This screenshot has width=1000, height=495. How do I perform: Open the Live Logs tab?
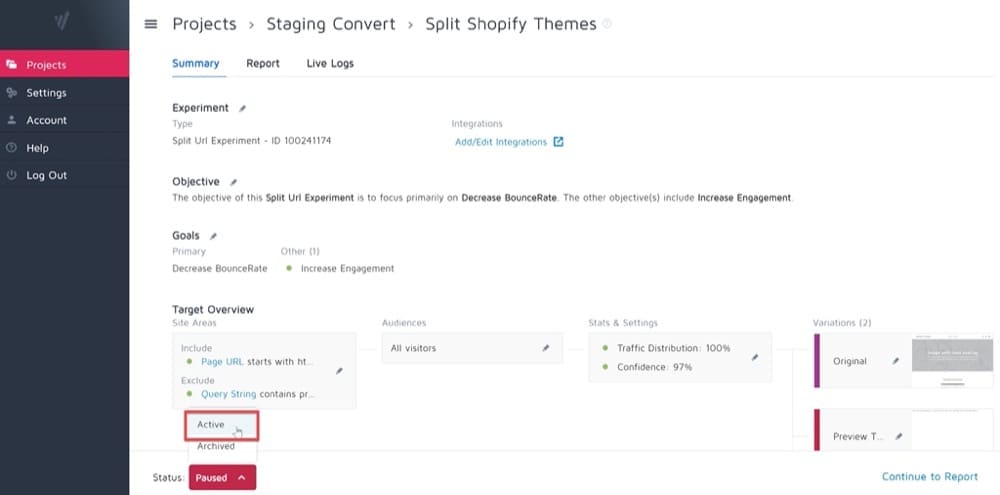[330, 63]
